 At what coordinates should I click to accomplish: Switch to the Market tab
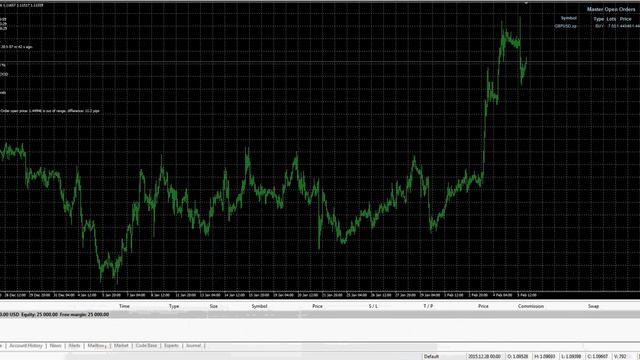[x=121, y=346]
